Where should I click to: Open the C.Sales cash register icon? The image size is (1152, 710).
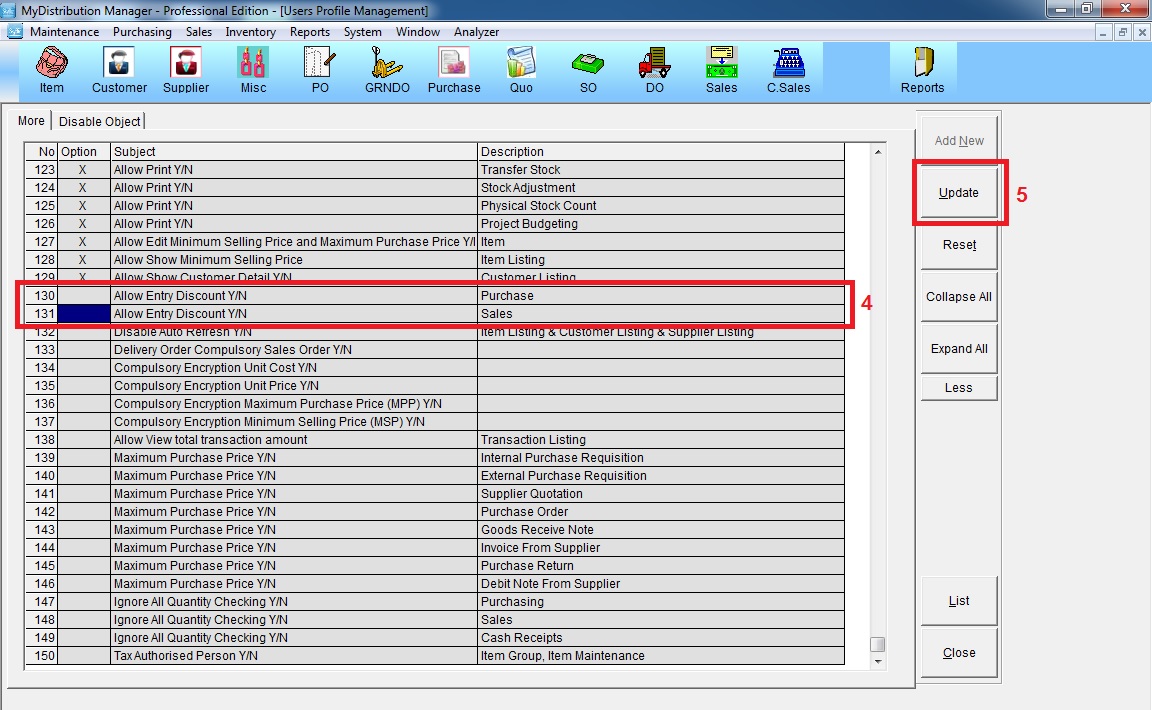point(788,70)
